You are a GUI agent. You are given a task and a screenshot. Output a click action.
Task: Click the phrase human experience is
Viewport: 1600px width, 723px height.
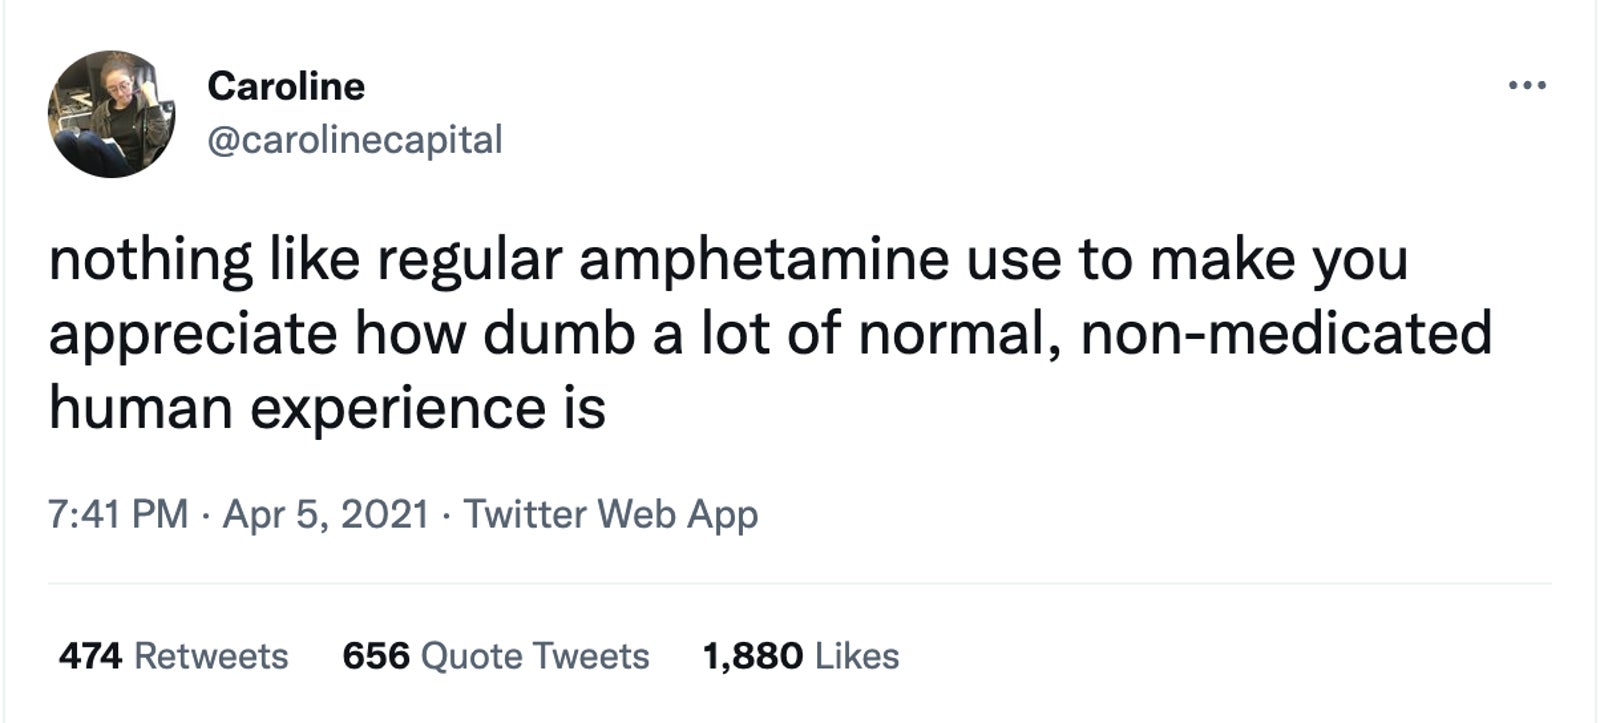click(327, 407)
